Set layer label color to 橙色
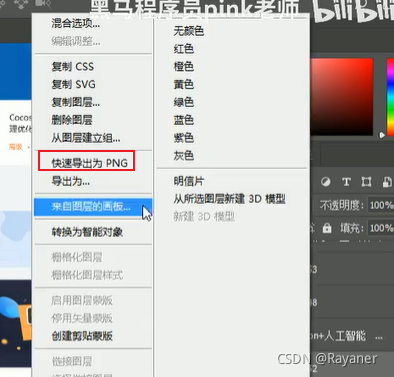Image resolution: width=394 pixels, height=377 pixels. (x=184, y=67)
